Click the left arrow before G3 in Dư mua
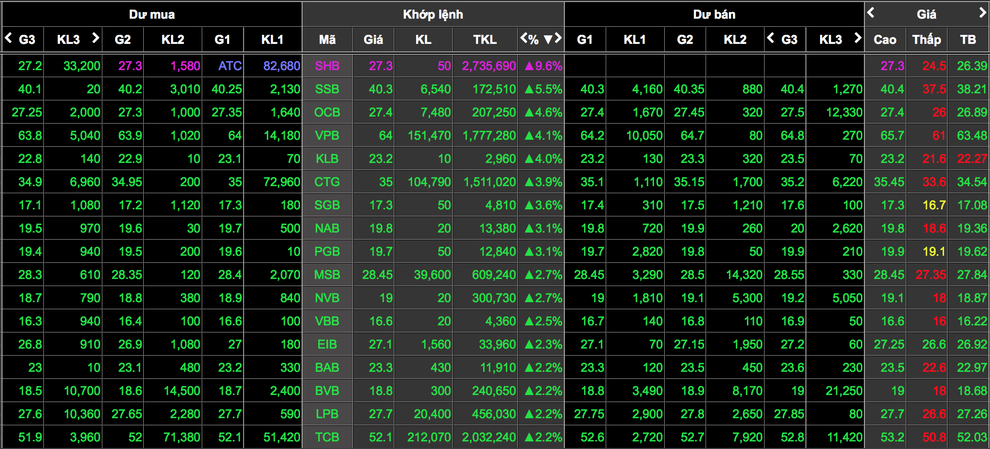The width and height of the screenshot is (990, 449). pos(8,38)
